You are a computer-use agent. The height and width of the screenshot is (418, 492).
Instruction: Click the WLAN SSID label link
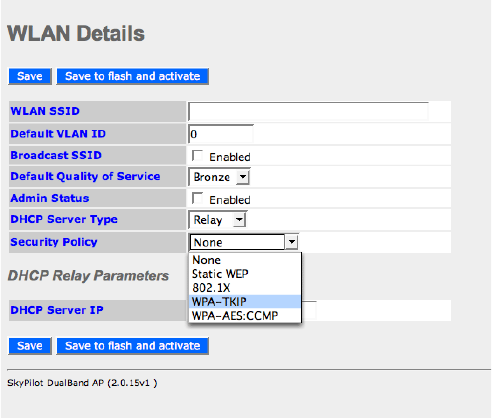tap(45, 111)
